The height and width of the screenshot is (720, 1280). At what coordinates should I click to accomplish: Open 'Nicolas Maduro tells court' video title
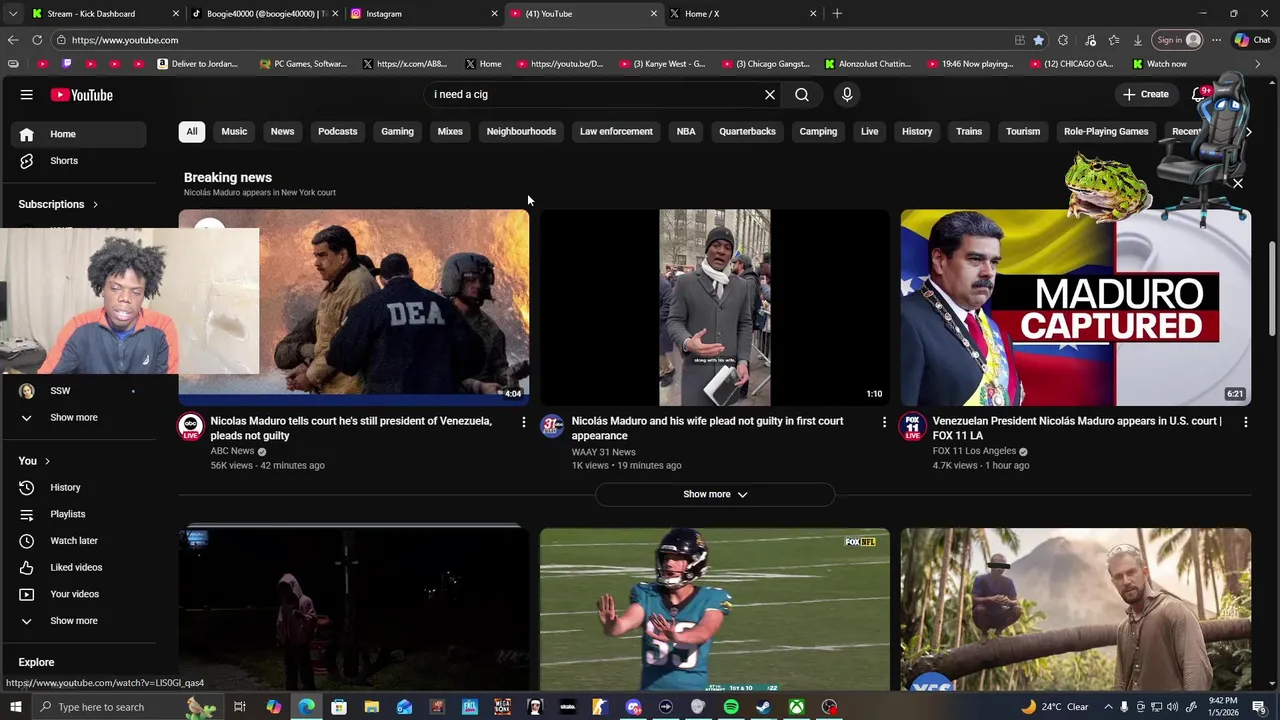[351, 428]
